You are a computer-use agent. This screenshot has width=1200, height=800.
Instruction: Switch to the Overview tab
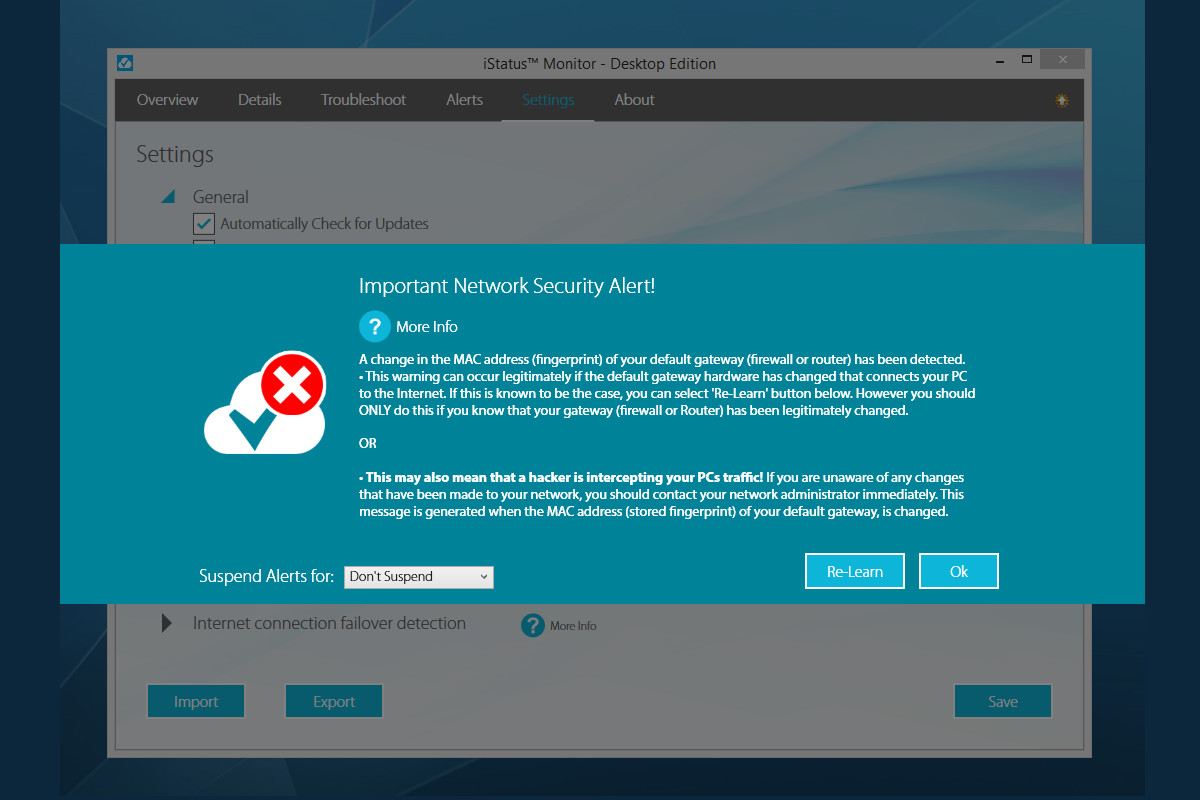tap(167, 100)
